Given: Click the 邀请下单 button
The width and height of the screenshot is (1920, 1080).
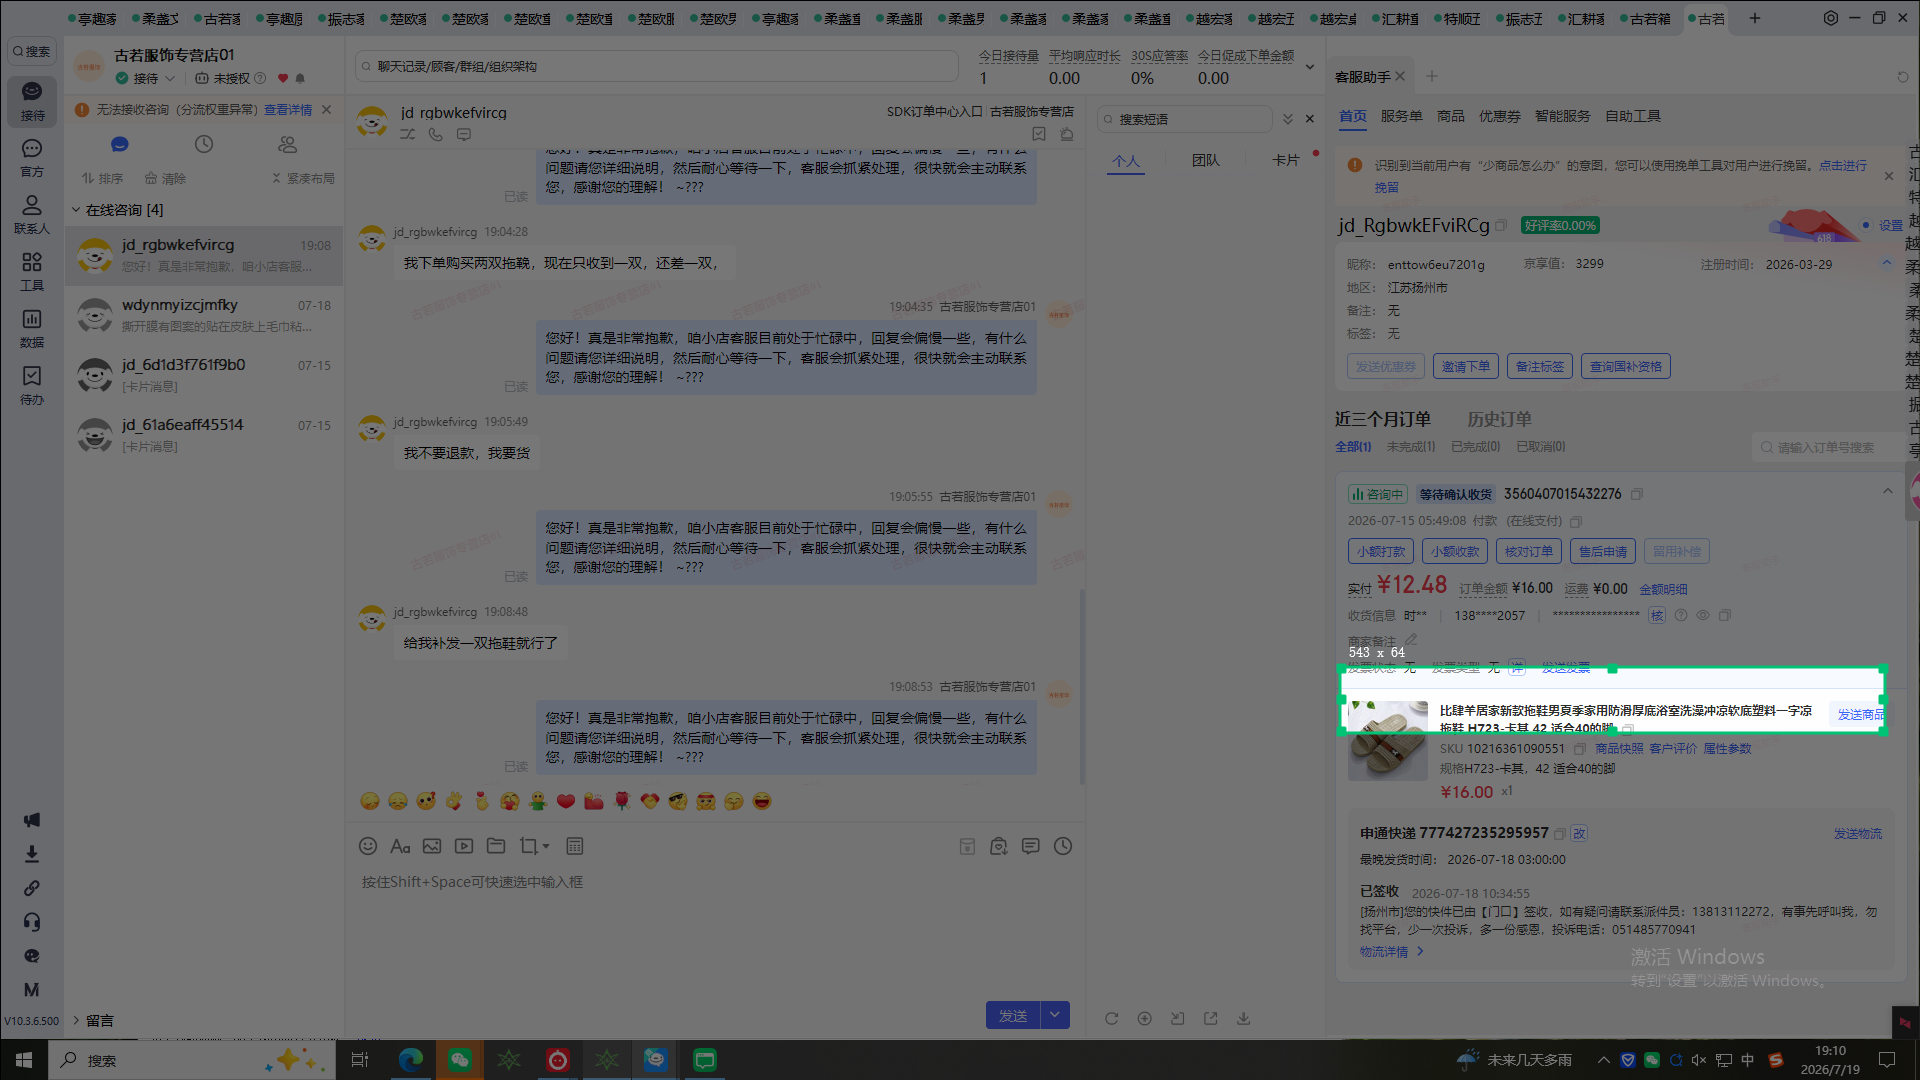Looking at the screenshot, I should [x=1465, y=367].
